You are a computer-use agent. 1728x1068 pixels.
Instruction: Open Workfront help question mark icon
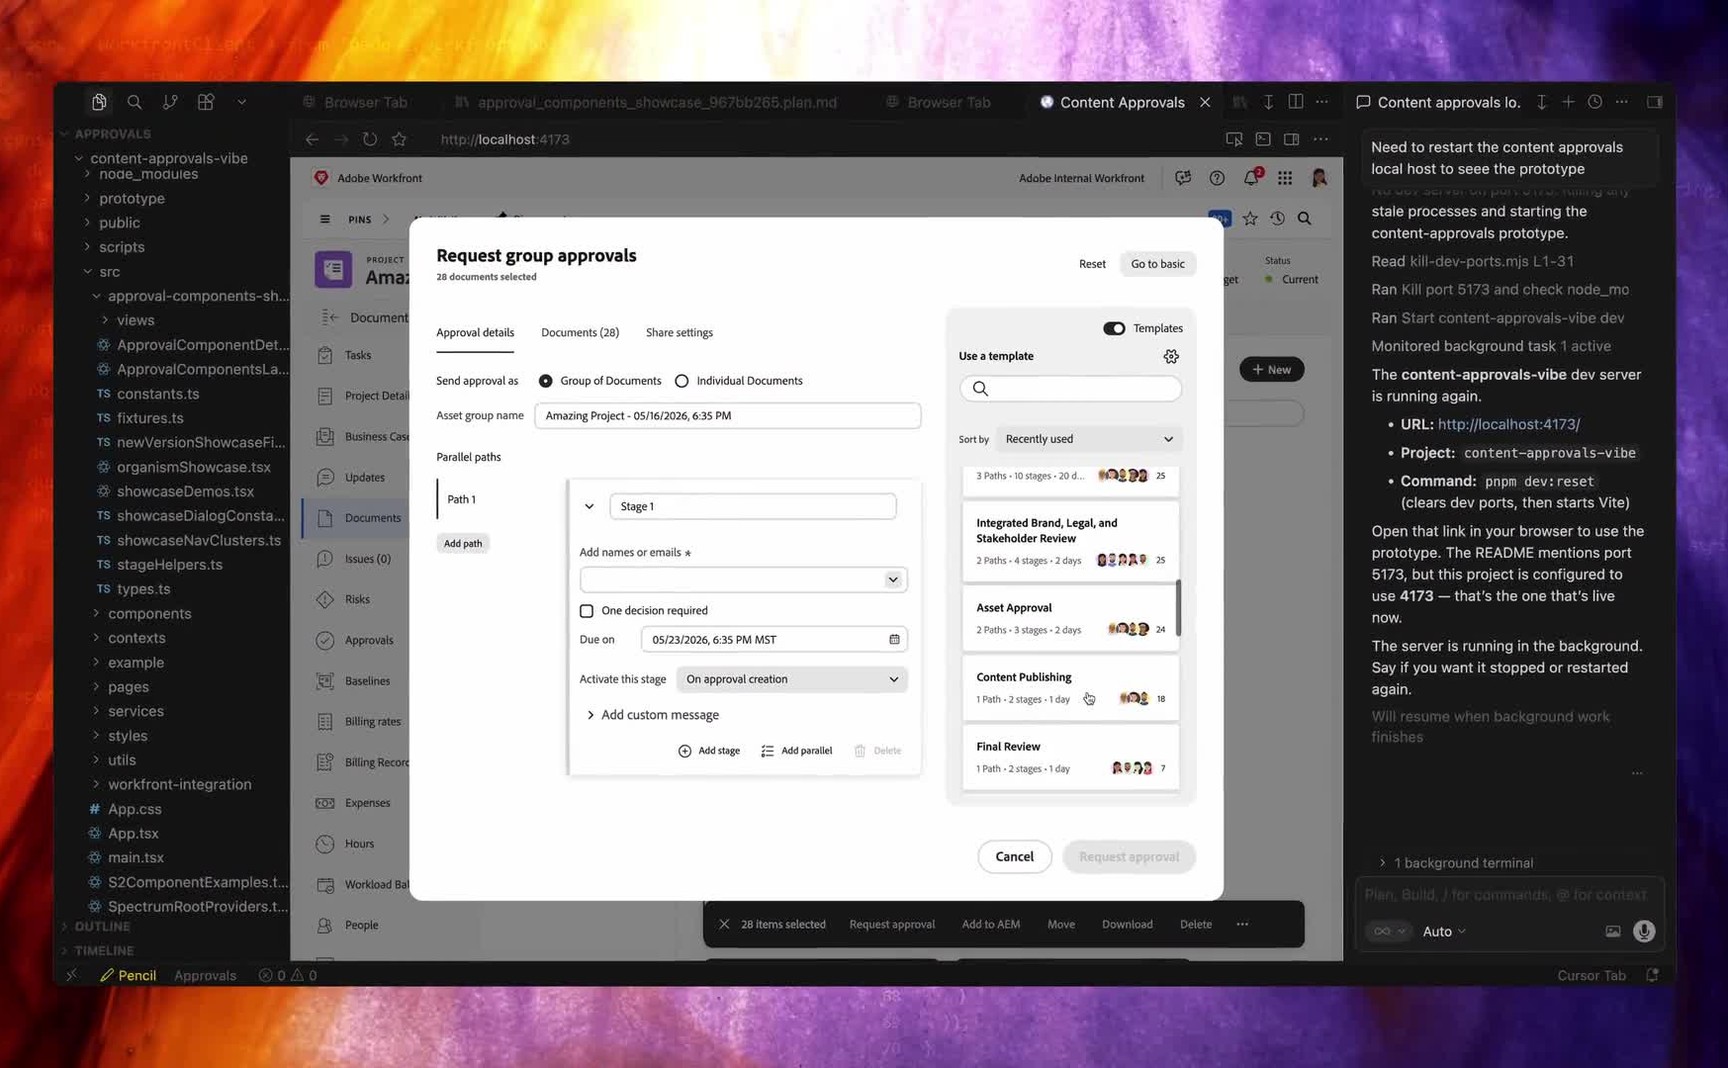[1217, 178]
